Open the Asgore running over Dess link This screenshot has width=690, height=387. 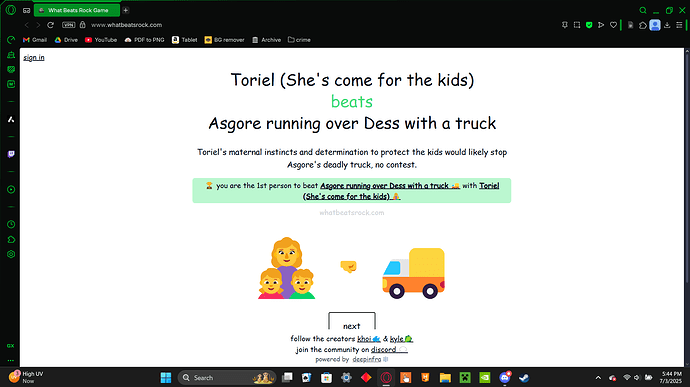click(390, 185)
